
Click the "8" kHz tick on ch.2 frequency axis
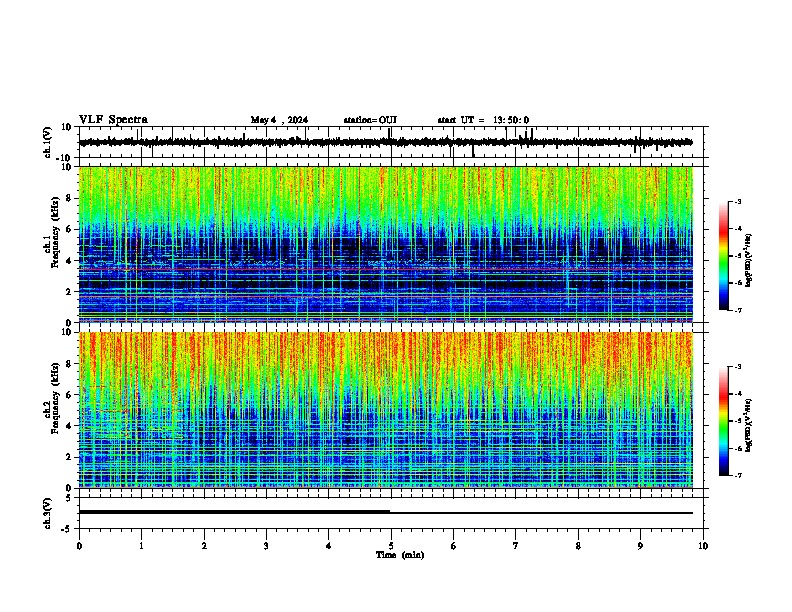69,364
